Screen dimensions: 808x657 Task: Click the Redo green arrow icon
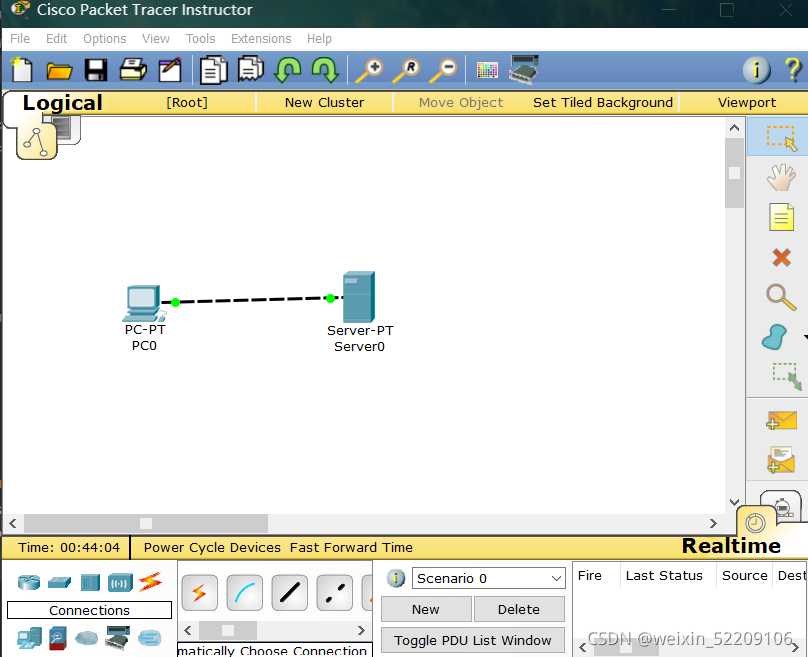325,70
